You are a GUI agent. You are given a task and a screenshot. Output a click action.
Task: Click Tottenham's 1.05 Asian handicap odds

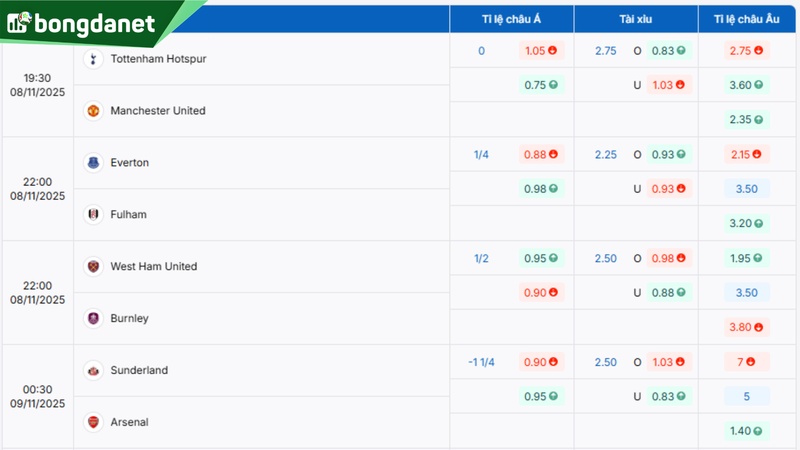(x=540, y=51)
